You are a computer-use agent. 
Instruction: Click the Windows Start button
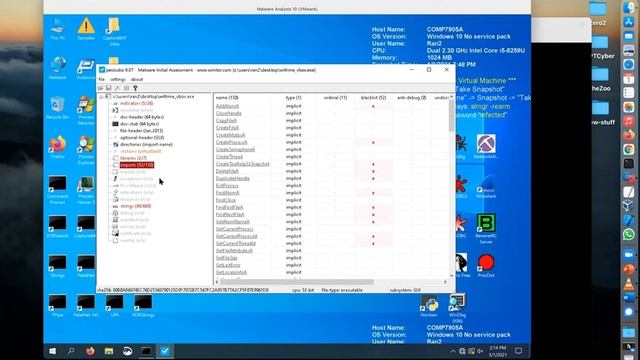pos(52,351)
